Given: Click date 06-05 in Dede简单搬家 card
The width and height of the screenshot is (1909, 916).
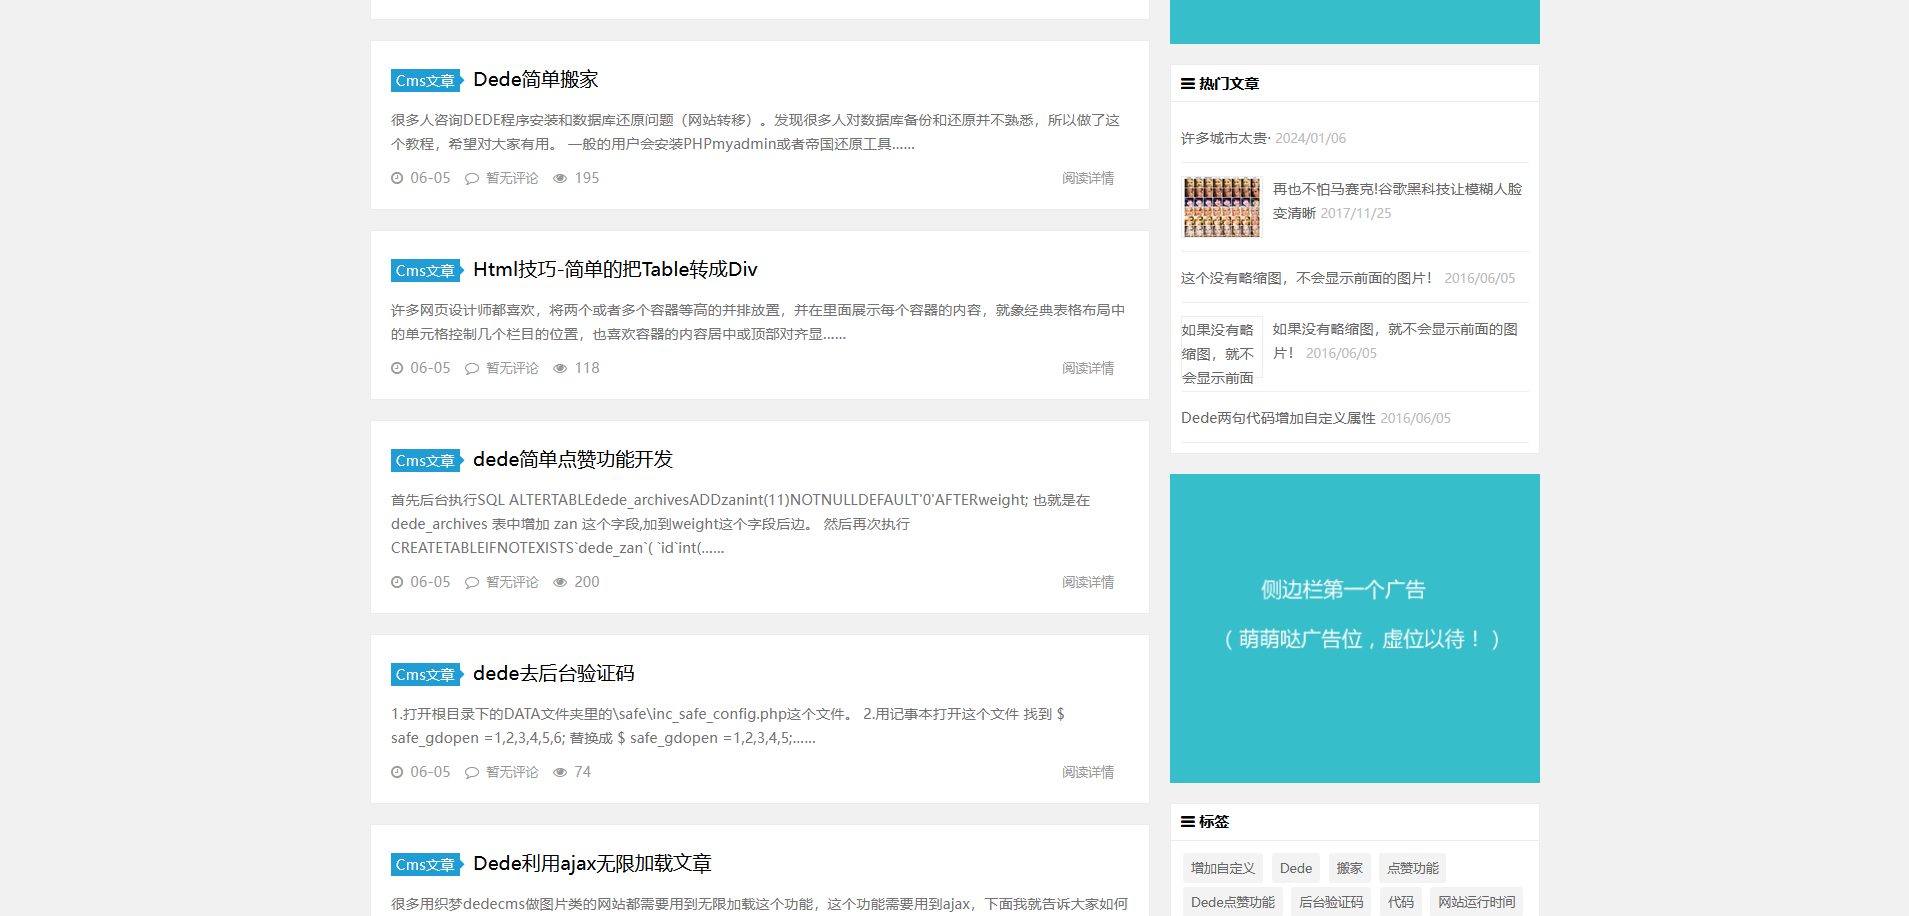Looking at the screenshot, I should click(x=430, y=178).
